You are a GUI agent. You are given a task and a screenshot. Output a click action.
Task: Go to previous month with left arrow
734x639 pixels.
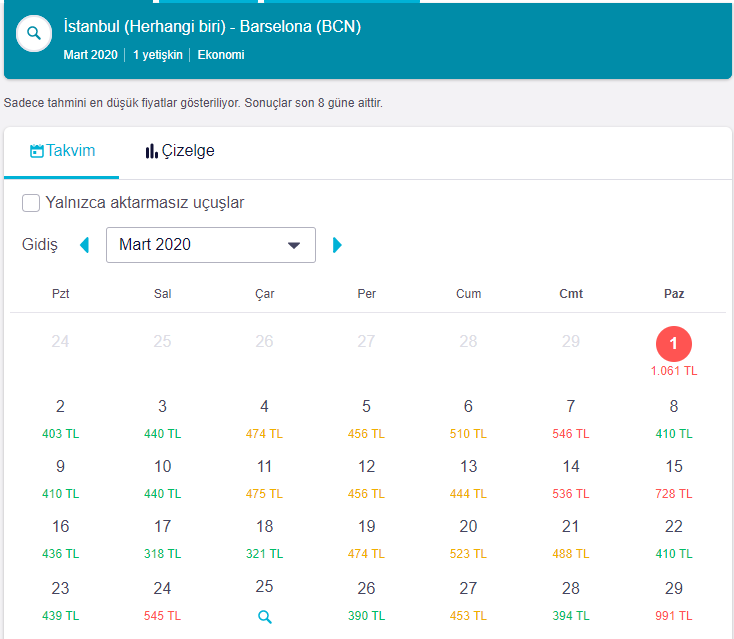(85, 245)
